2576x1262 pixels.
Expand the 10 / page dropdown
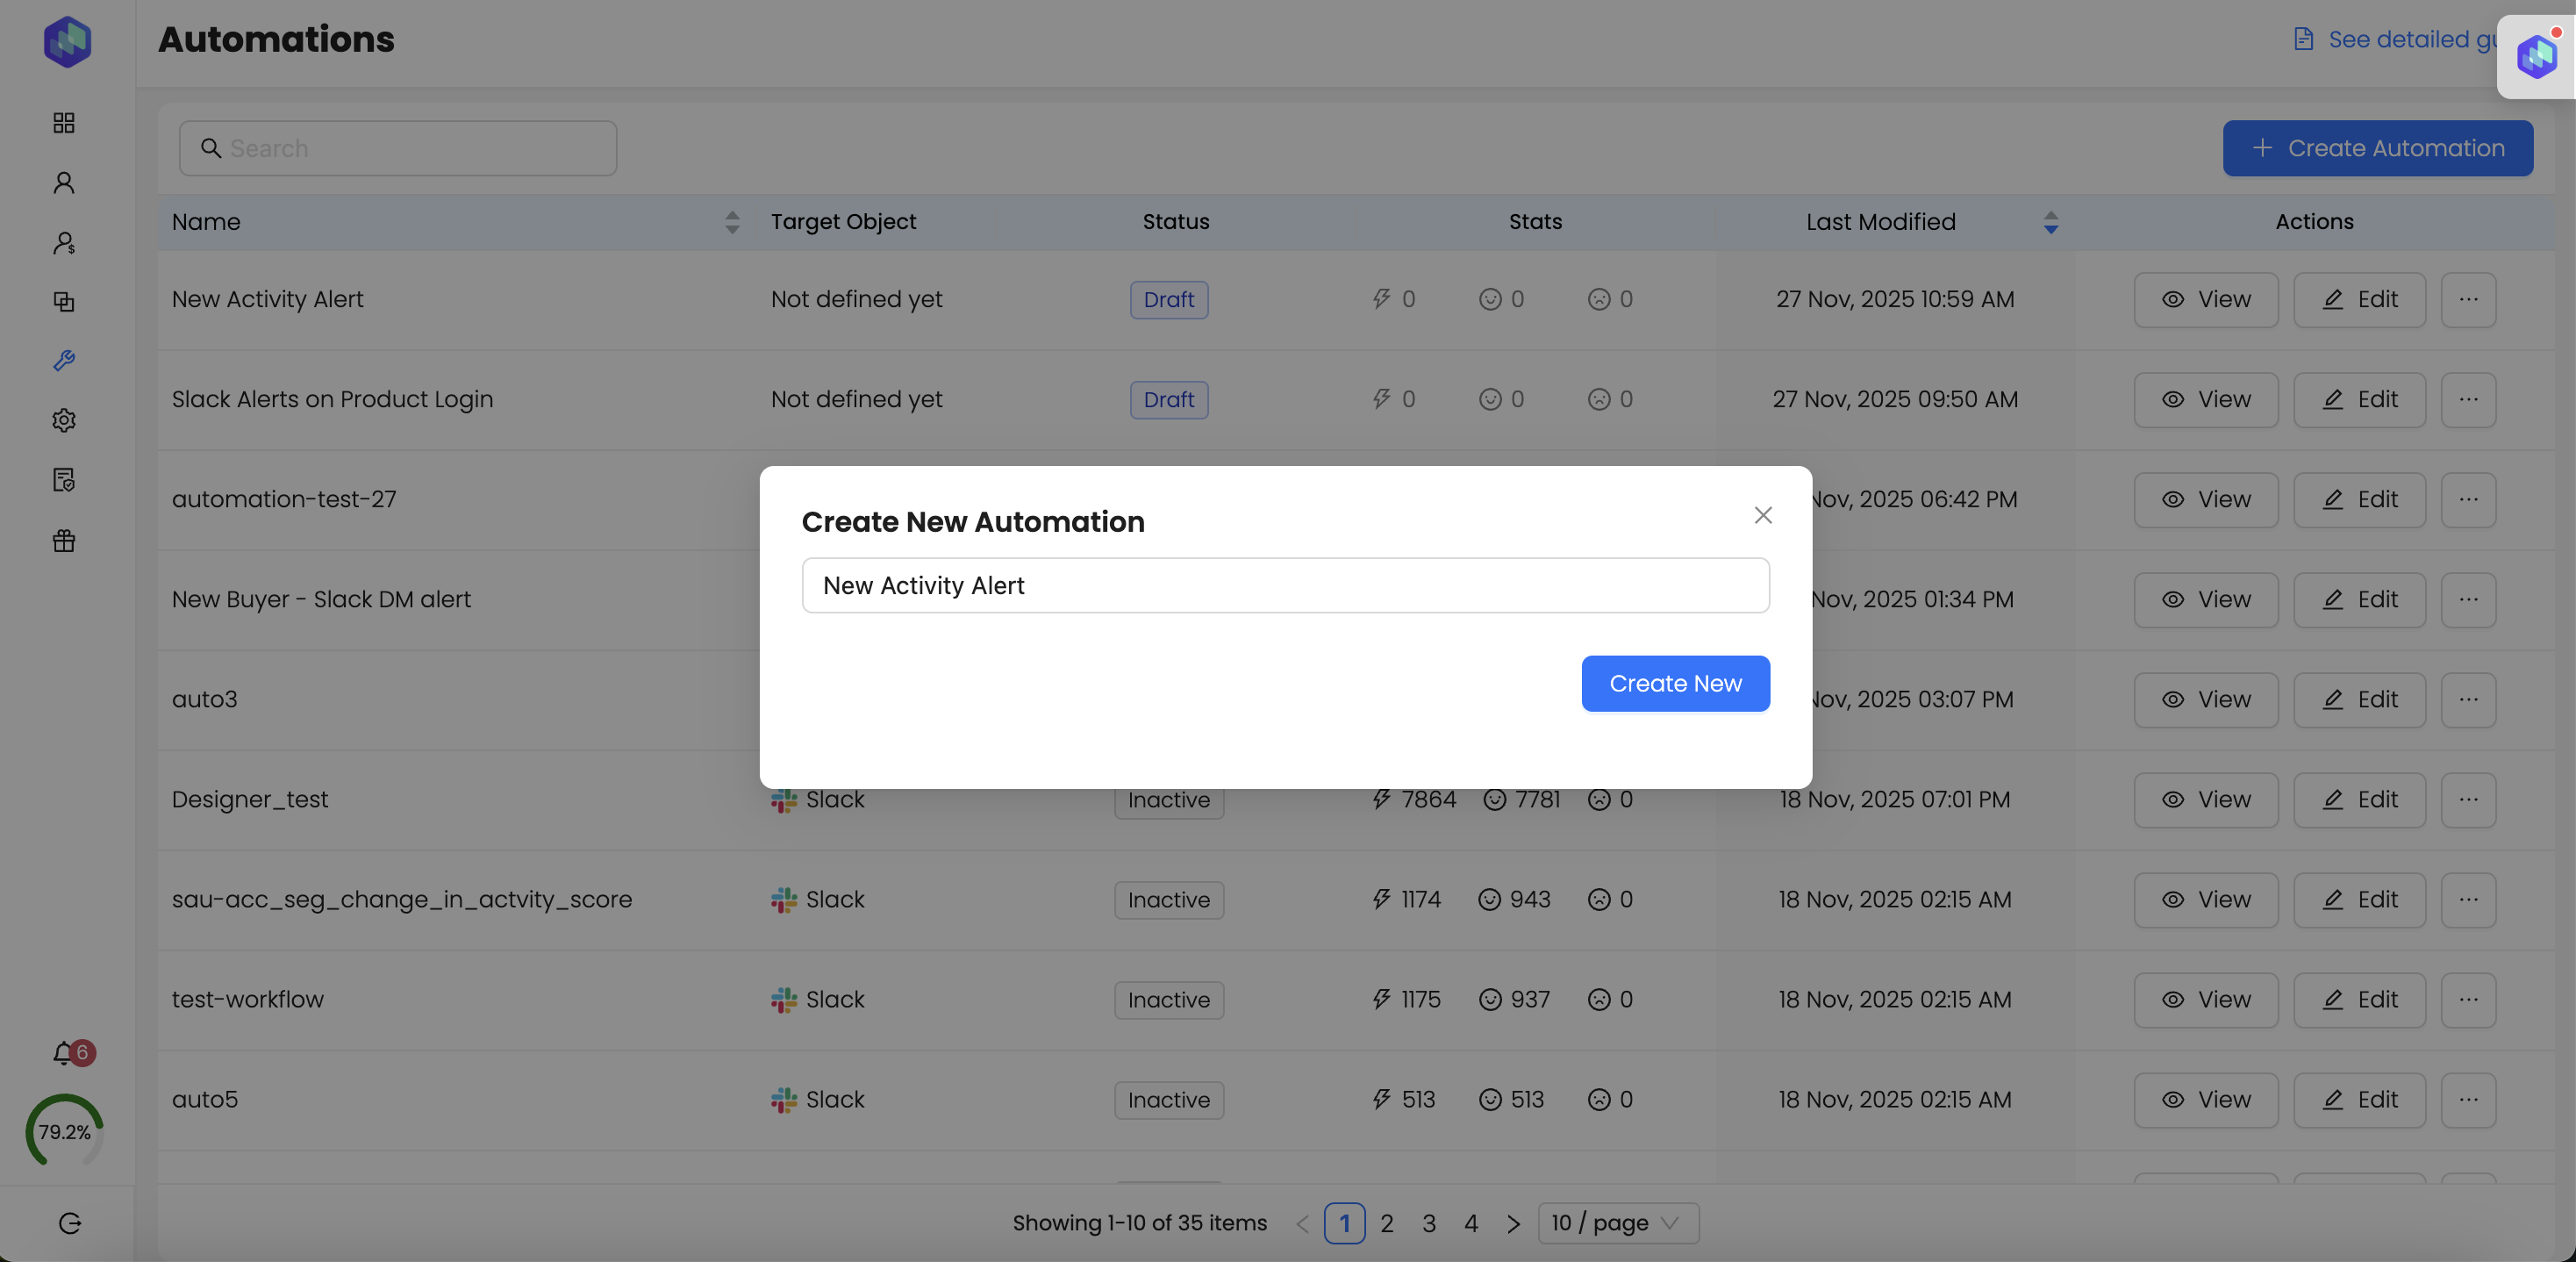[x=1617, y=1223]
